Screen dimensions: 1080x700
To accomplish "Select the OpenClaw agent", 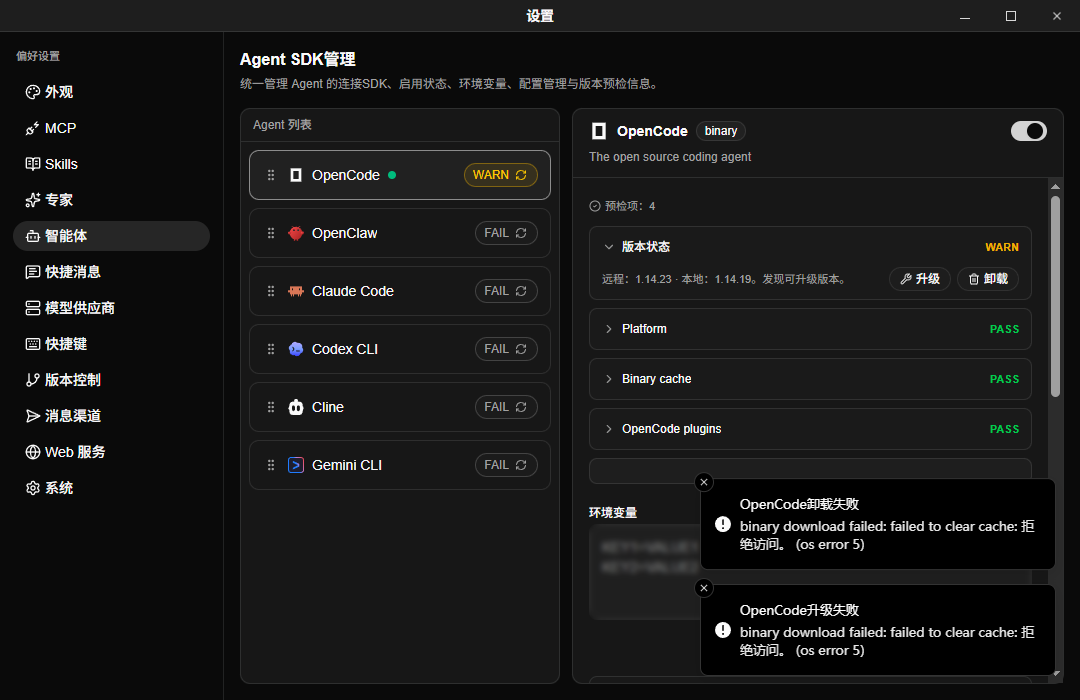I will point(399,233).
